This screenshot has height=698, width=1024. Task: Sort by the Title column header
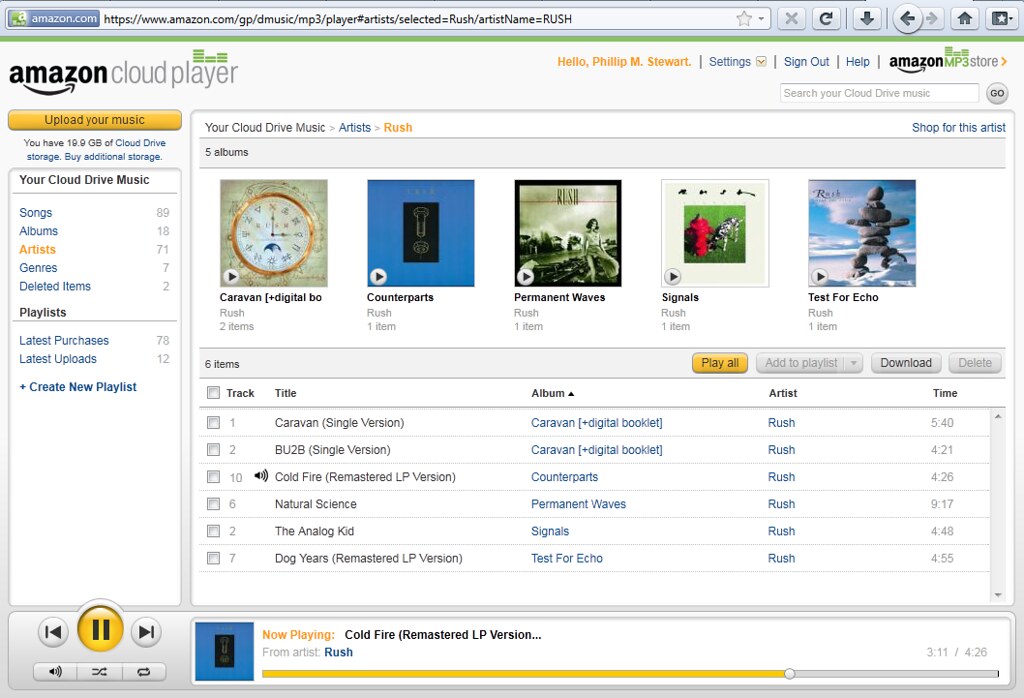(x=285, y=393)
